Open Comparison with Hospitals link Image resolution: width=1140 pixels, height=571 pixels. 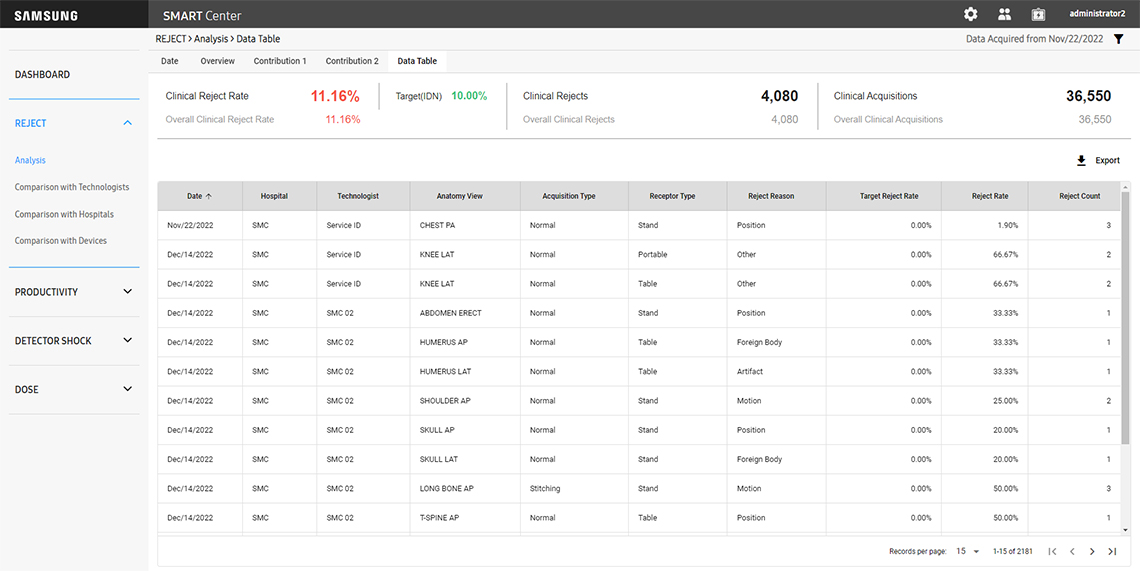tap(64, 214)
